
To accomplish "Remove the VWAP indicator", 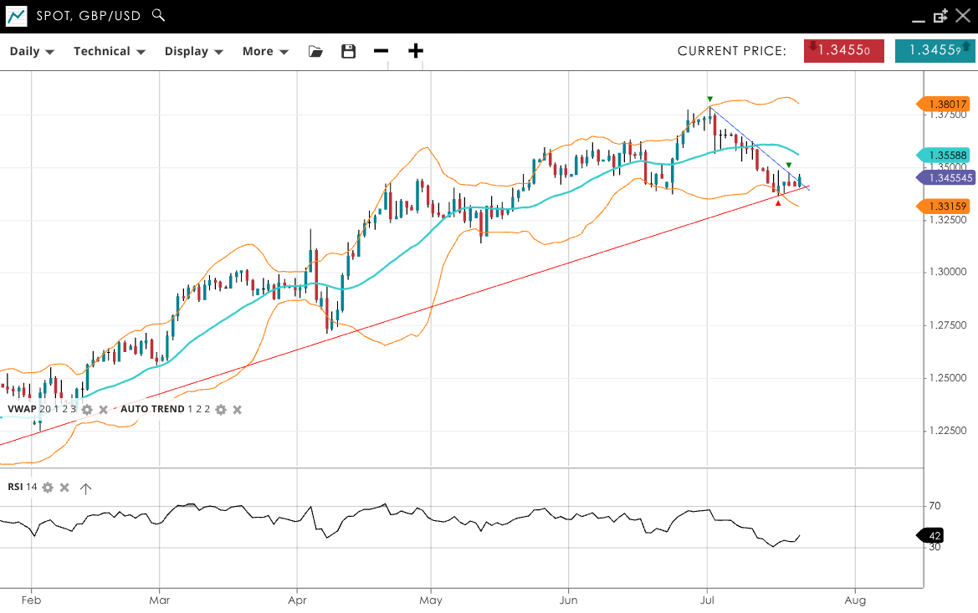I will (103, 409).
